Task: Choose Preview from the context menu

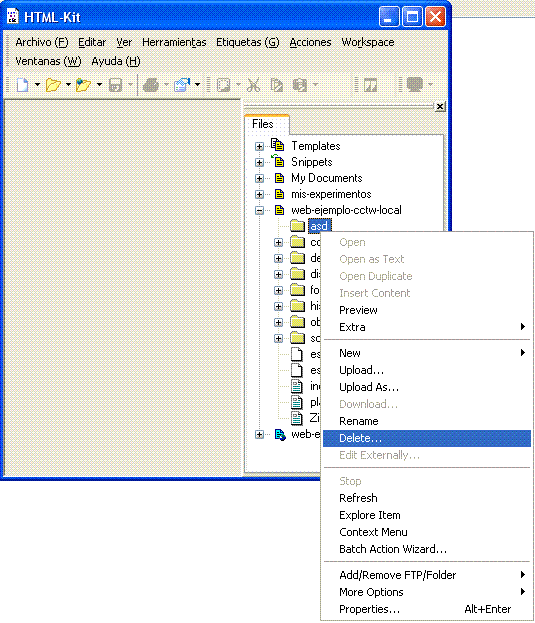Action: [427, 310]
